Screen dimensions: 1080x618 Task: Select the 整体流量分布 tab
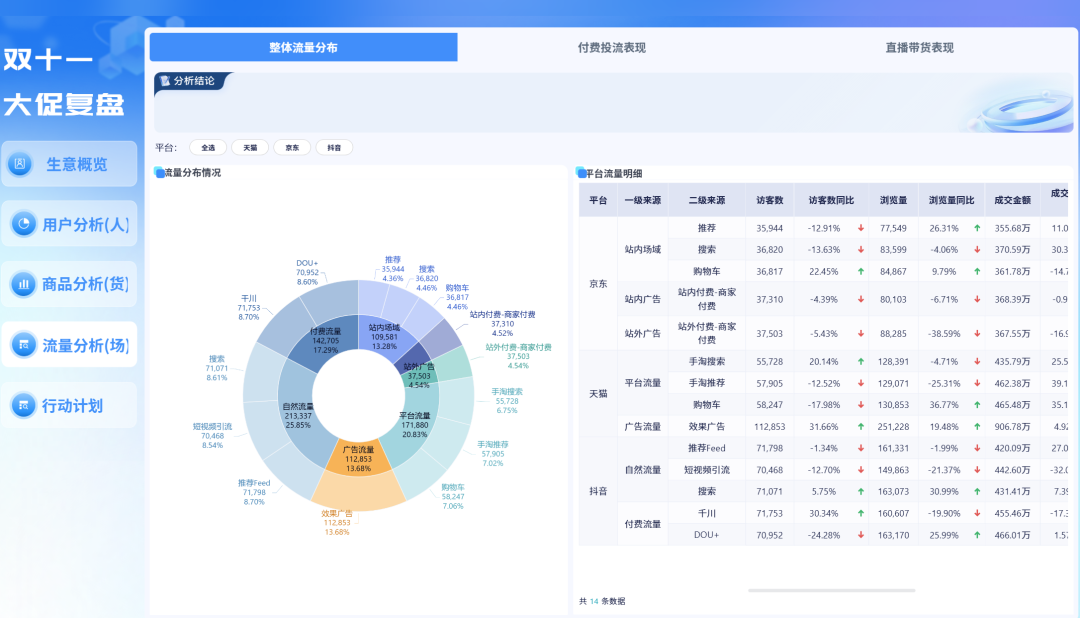[304, 48]
